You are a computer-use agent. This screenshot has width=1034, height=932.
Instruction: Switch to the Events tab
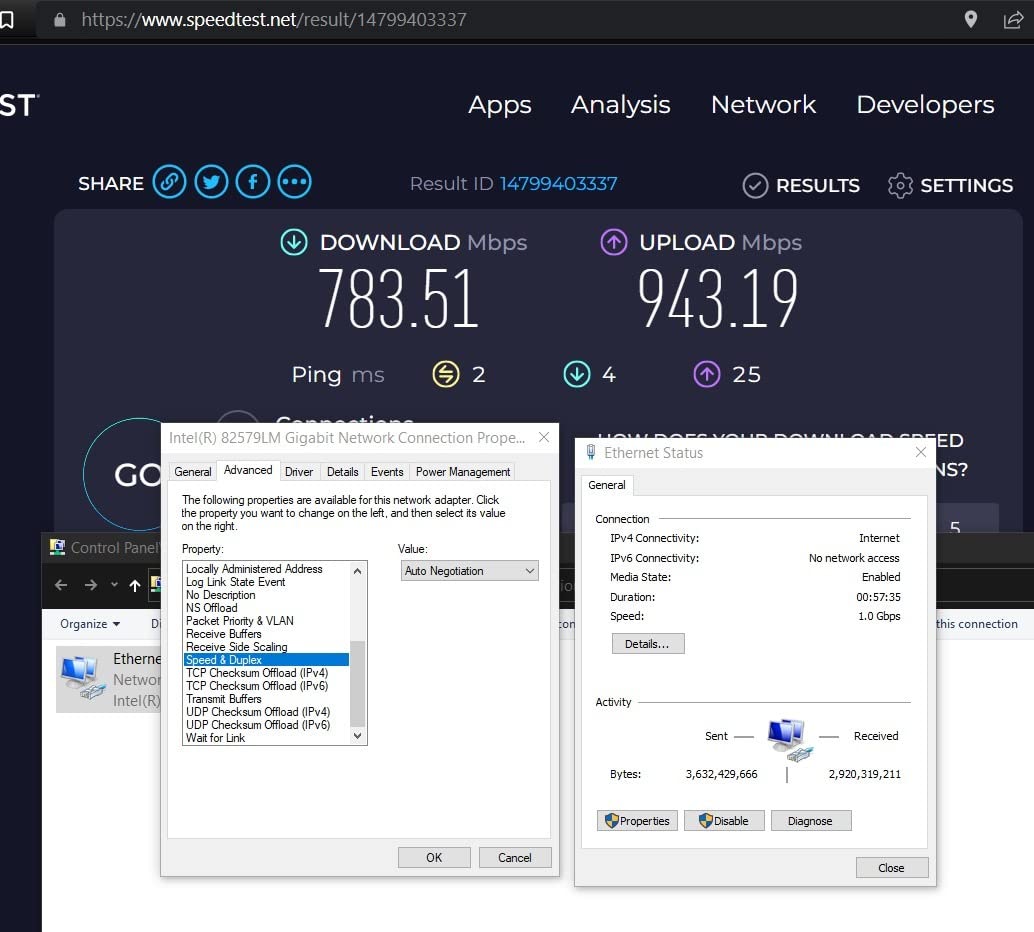point(387,472)
